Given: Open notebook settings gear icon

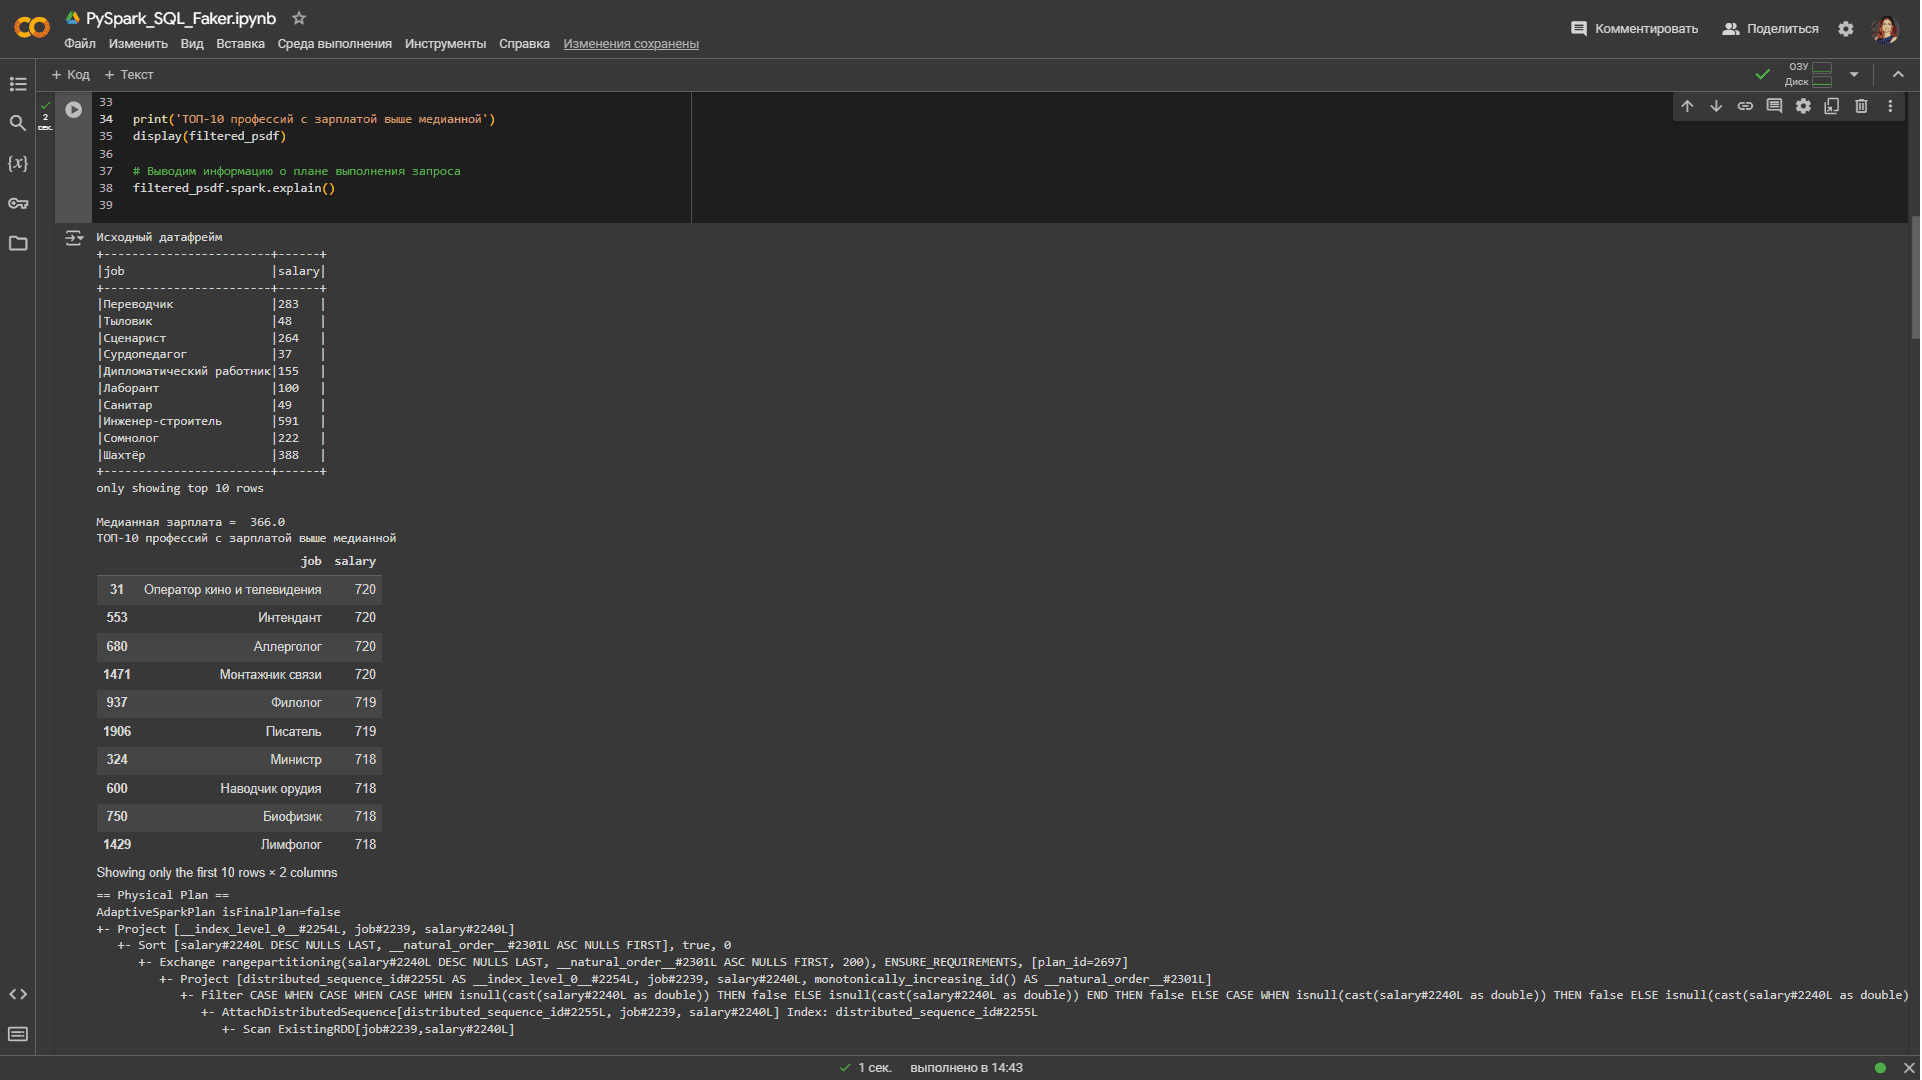Looking at the screenshot, I should [1846, 29].
